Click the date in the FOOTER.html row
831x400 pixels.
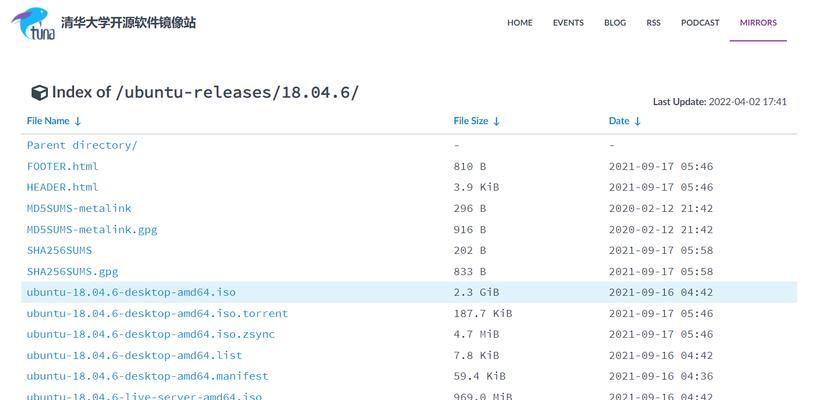tap(661, 166)
